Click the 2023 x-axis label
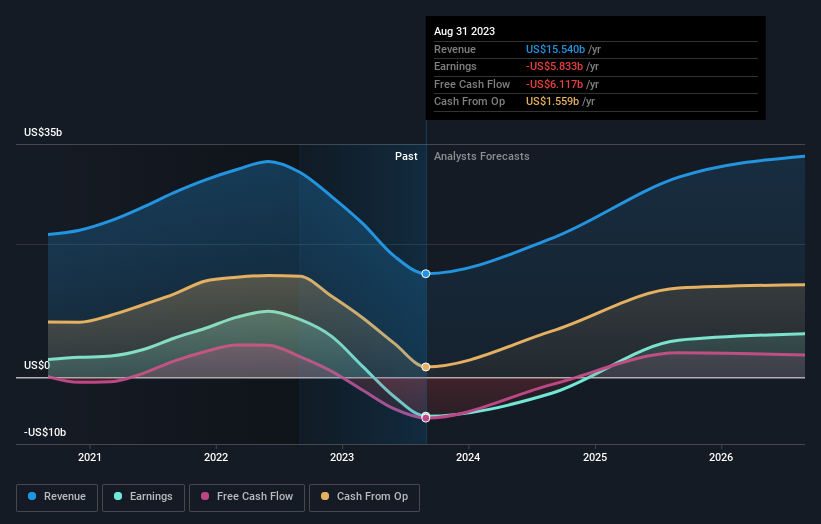Viewport: 821px width, 524px height. 342,458
